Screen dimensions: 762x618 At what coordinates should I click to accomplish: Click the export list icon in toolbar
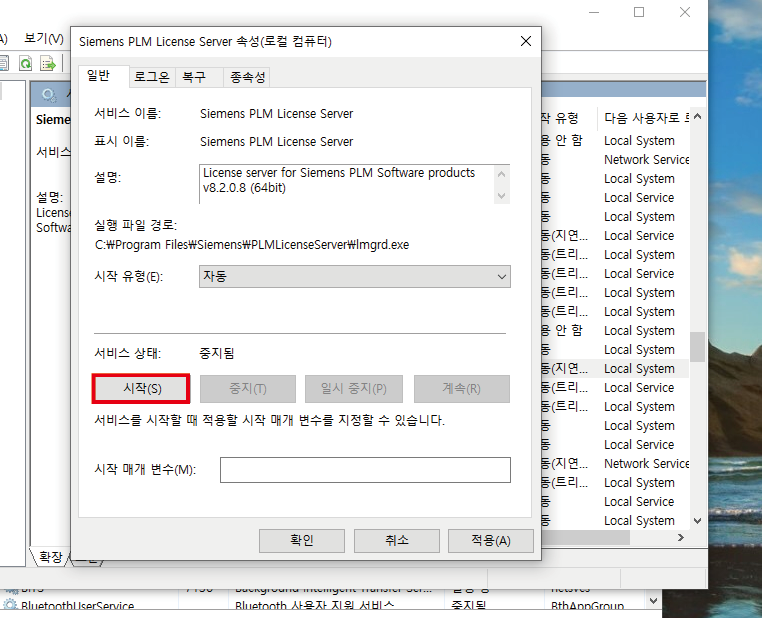click(x=48, y=63)
